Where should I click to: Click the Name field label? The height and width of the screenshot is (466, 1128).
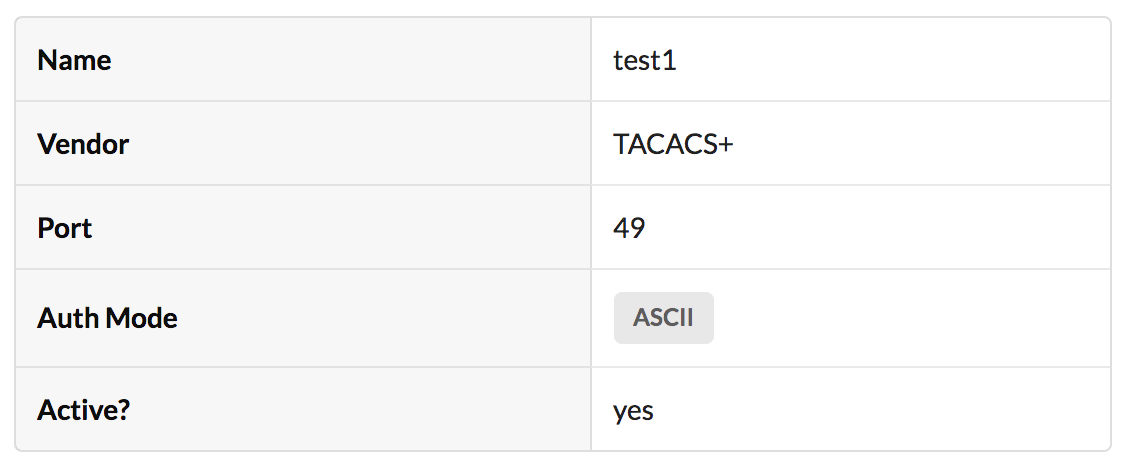click(x=74, y=60)
